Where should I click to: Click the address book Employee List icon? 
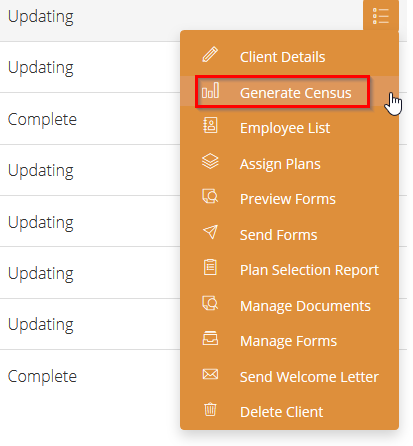(x=210, y=125)
